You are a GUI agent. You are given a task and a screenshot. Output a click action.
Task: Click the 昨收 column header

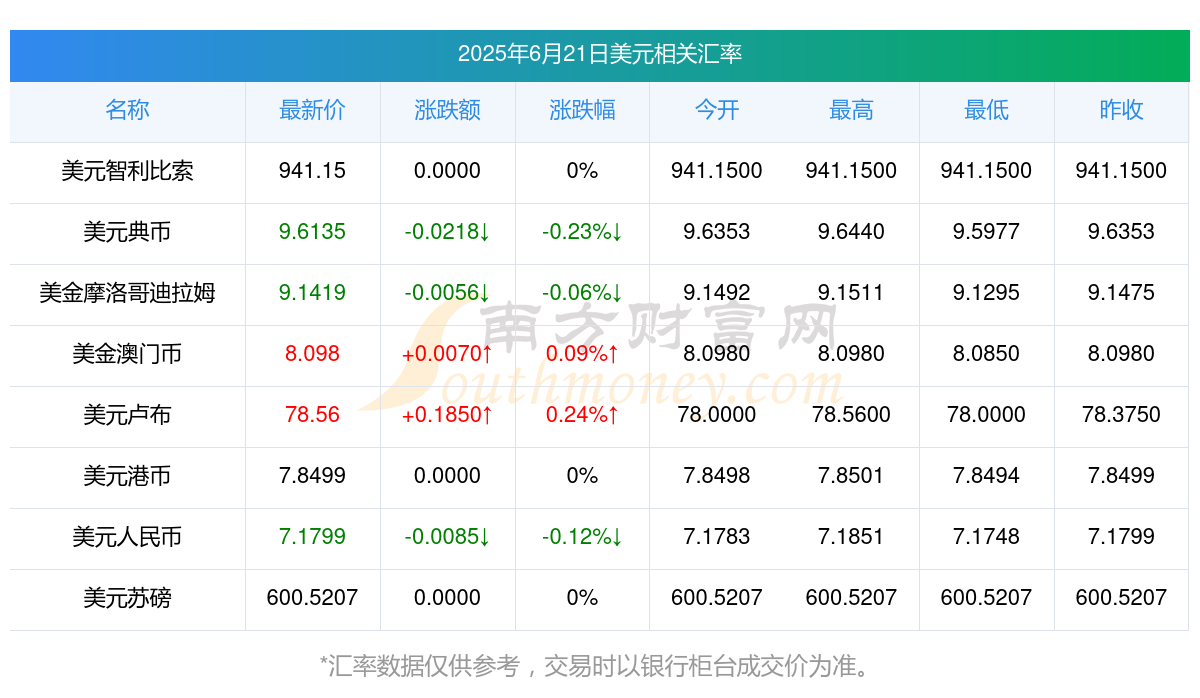[1121, 111]
